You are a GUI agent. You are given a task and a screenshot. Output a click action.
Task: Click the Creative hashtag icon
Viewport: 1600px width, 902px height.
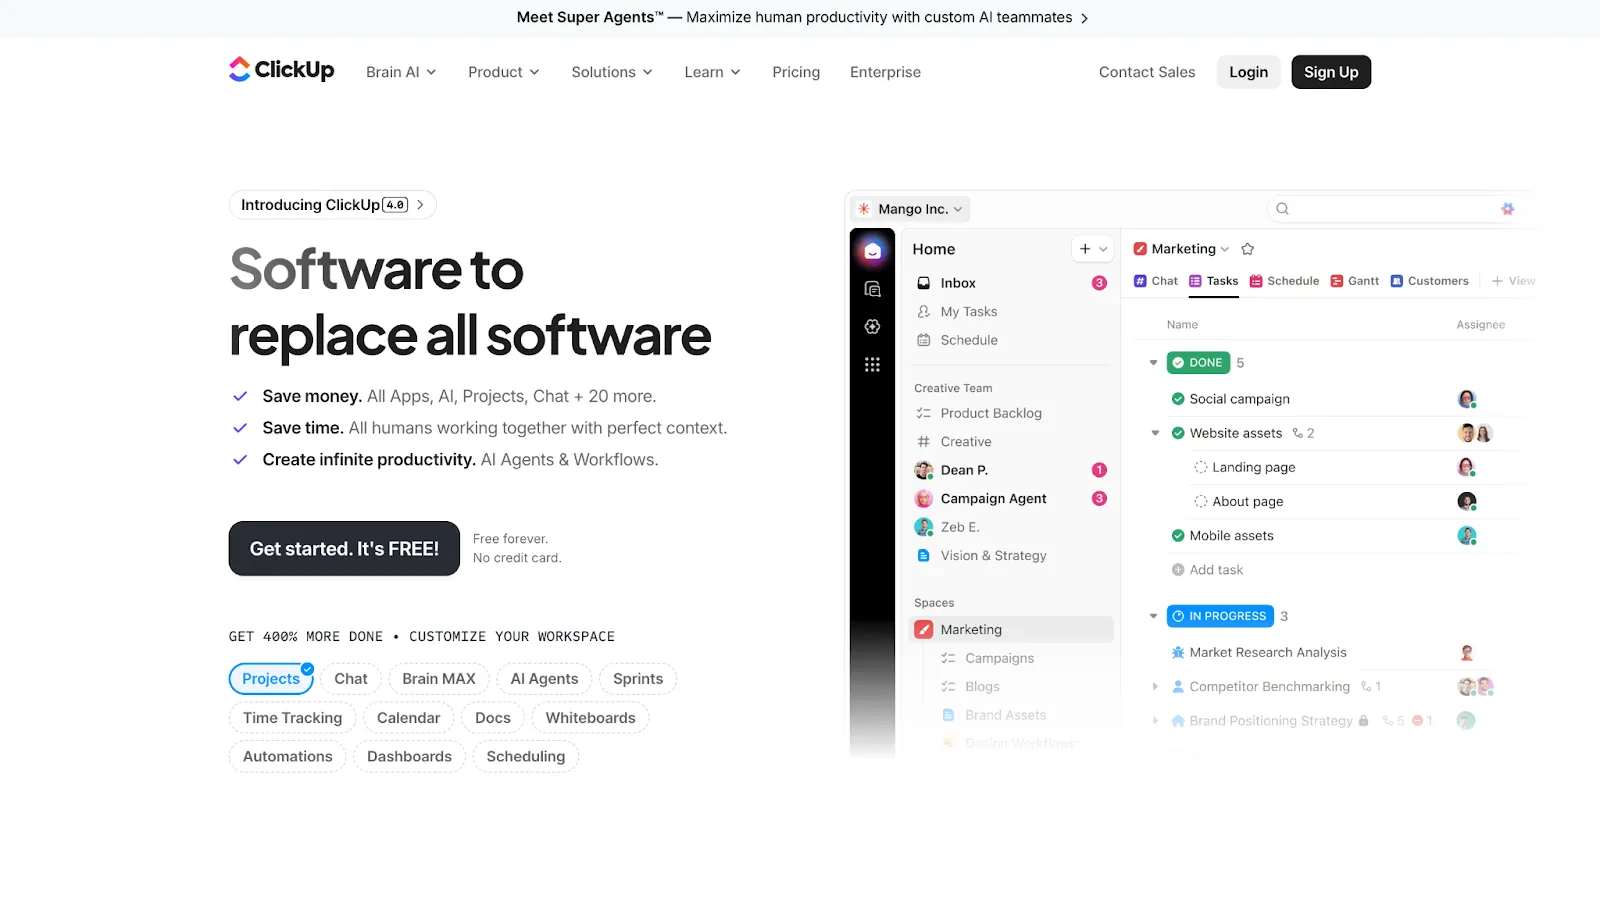924,441
